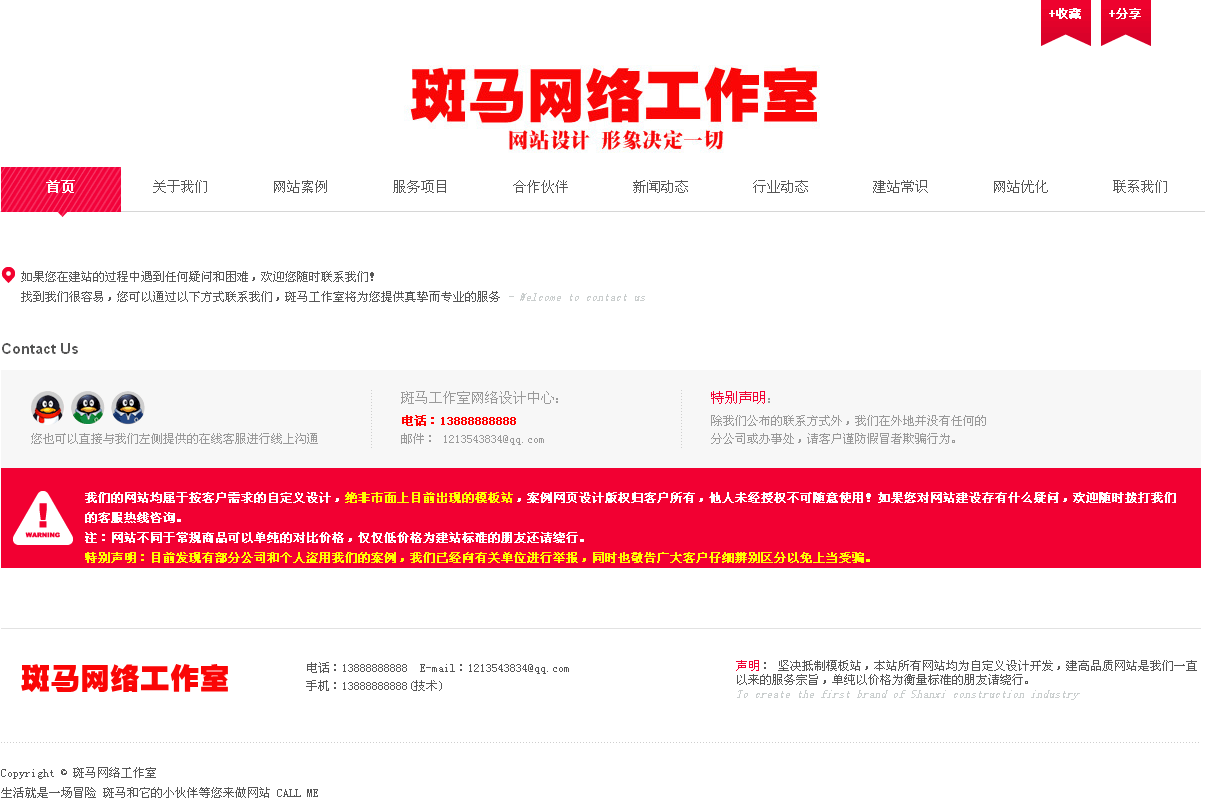
Task: Visit the 建站常识 section
Action: 900,187
